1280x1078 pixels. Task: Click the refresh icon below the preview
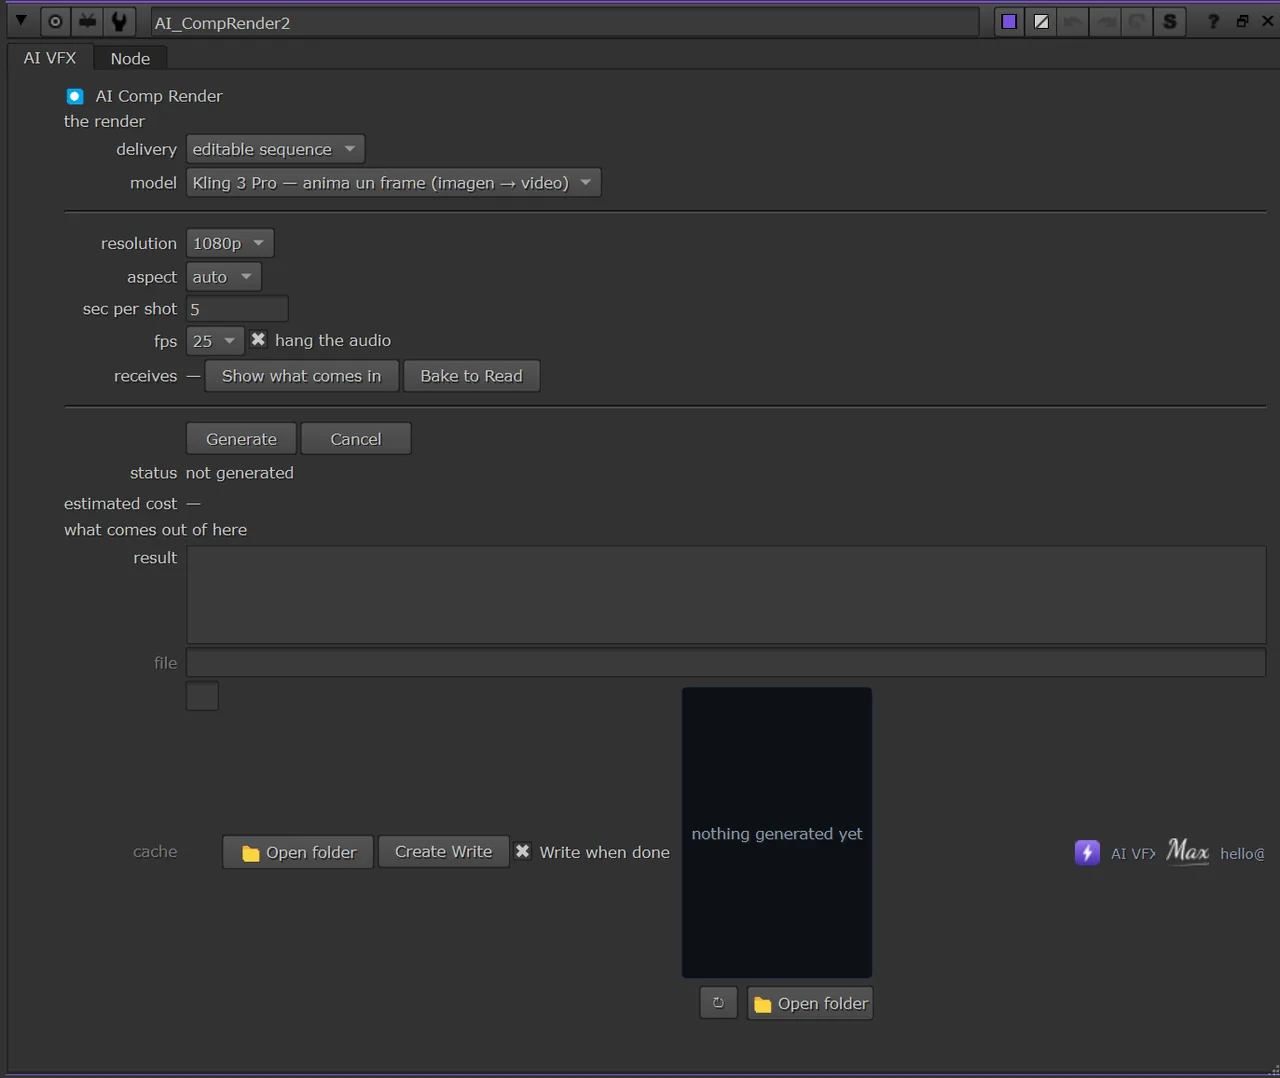point(718,1003)
